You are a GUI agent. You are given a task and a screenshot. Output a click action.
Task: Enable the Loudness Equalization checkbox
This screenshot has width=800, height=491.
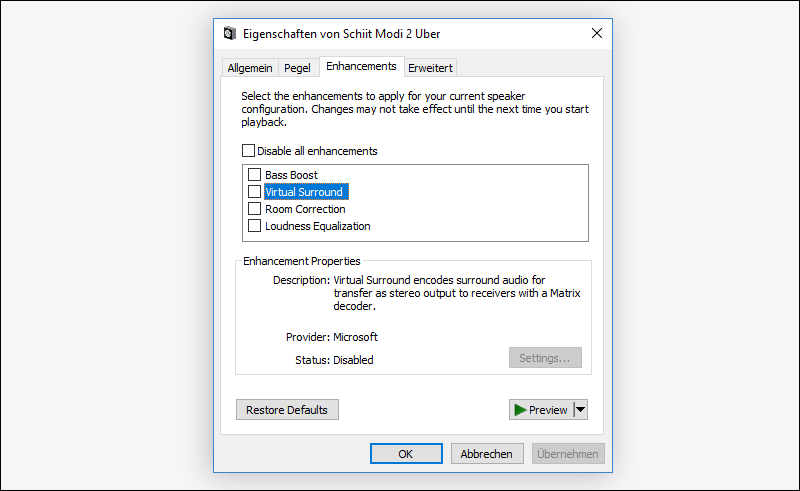click(x=254, y=226)
